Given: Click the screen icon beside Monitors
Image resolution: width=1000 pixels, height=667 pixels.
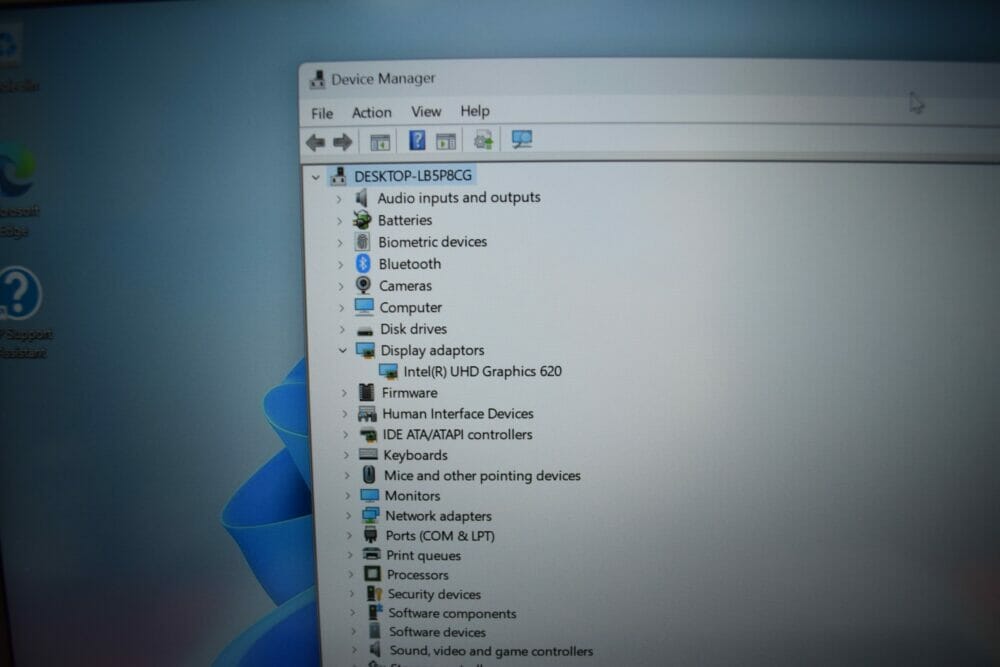Looking at the screenshot, I should click(370, 495).
